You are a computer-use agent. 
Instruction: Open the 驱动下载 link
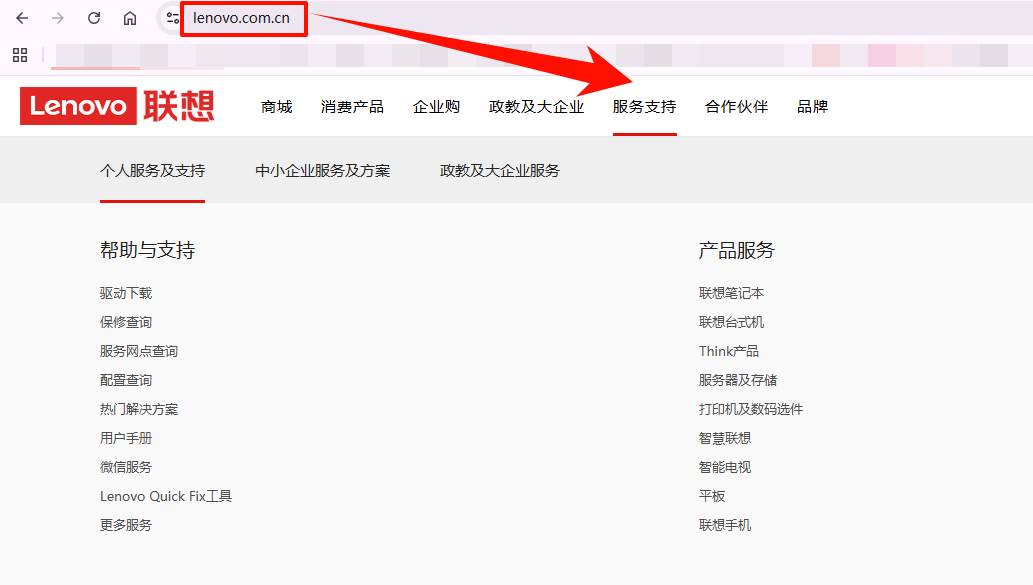124,293
